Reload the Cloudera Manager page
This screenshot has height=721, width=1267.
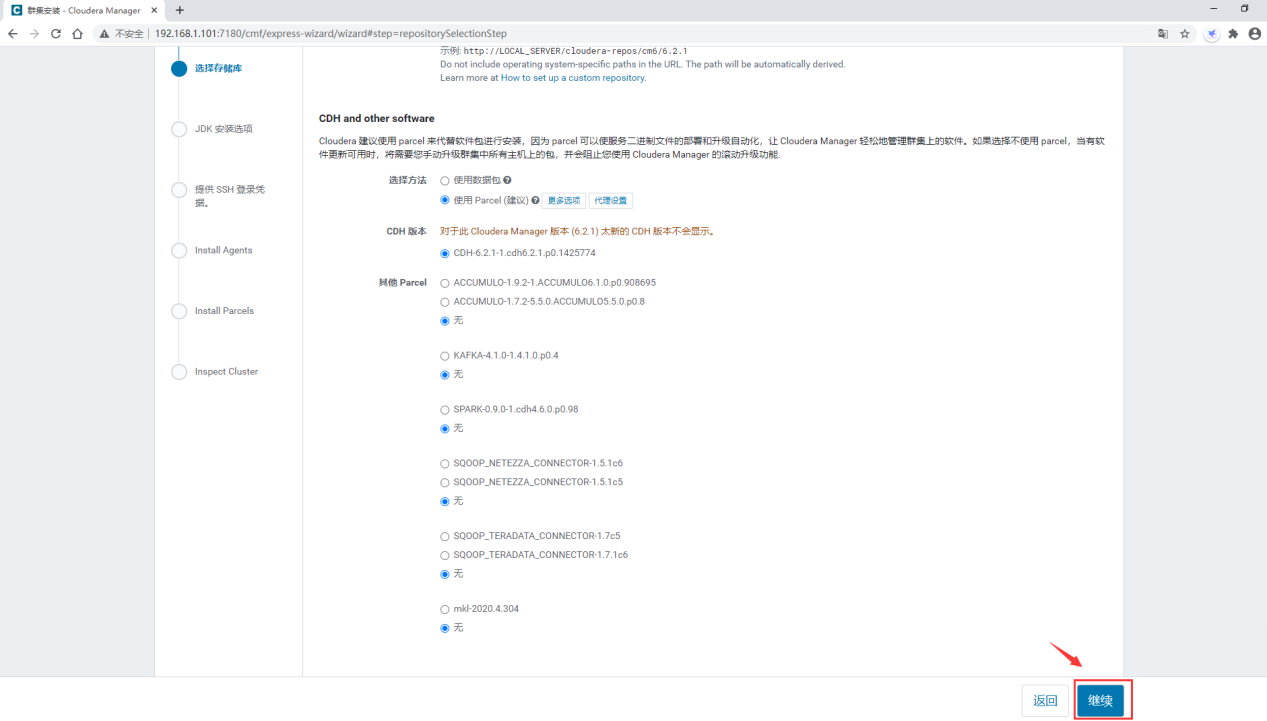pos(56,33)
